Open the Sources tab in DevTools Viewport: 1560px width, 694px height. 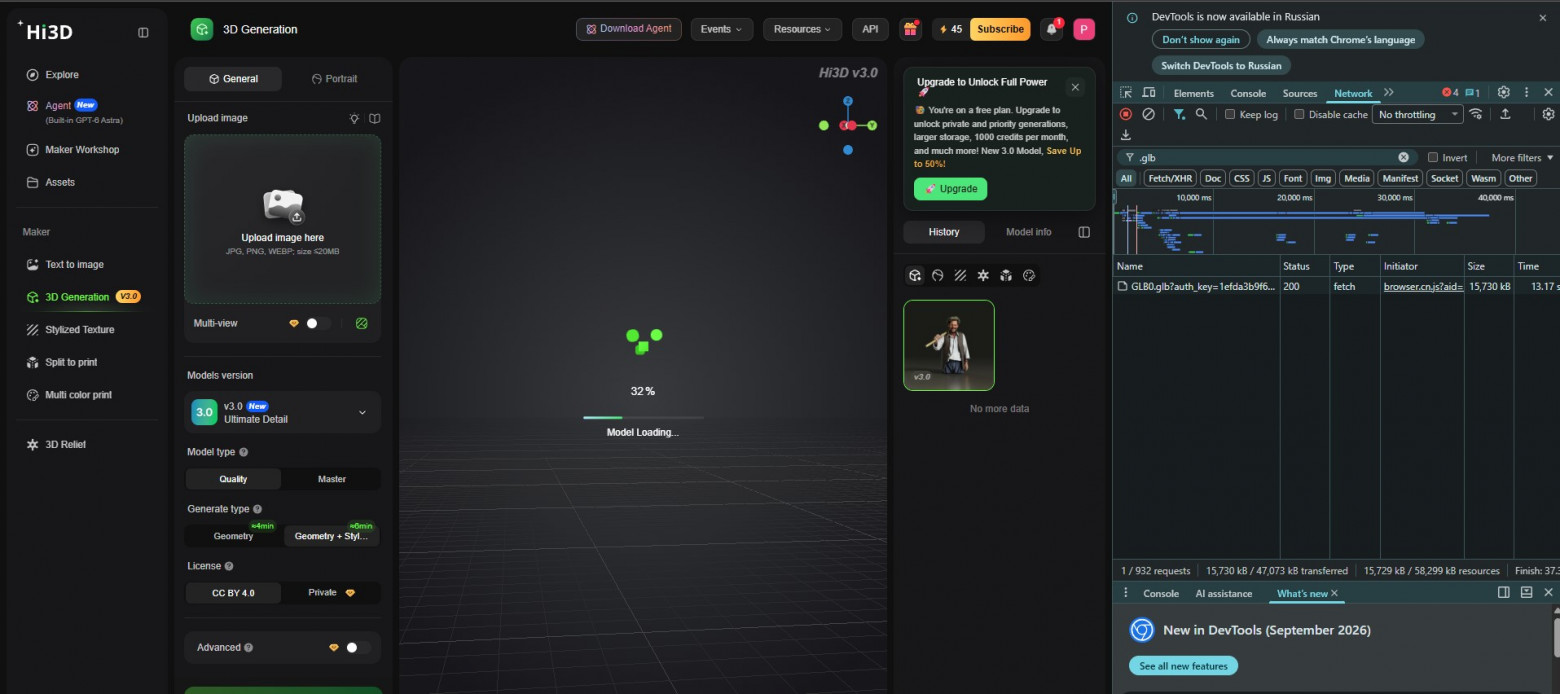point(1300,93)
